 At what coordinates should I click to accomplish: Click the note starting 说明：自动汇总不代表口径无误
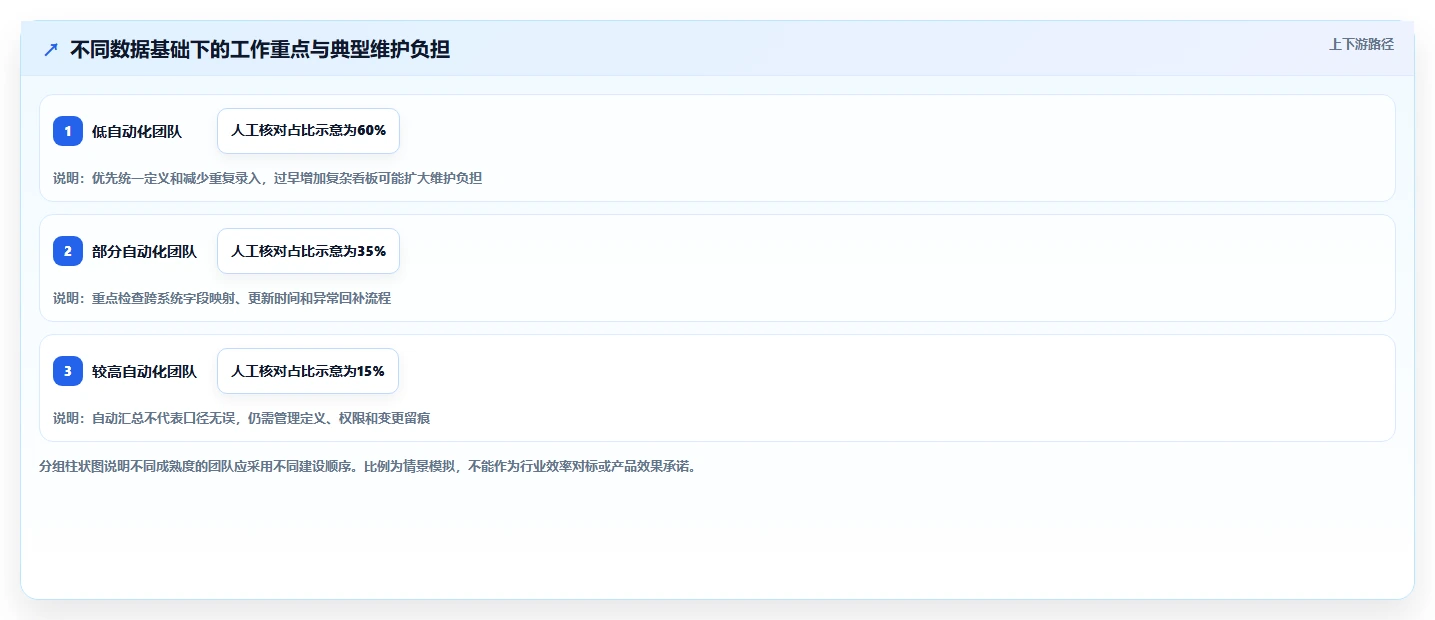pos(242,418)
